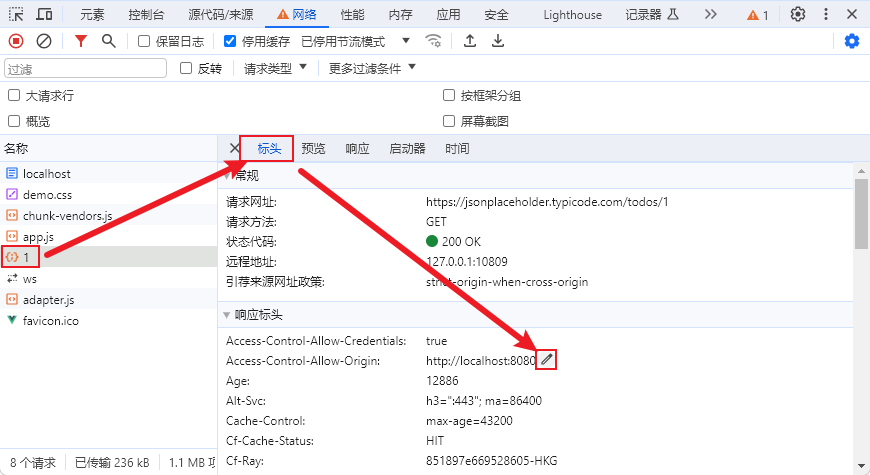
Task: Open the network search magnifier
Action: click(109, 41)
